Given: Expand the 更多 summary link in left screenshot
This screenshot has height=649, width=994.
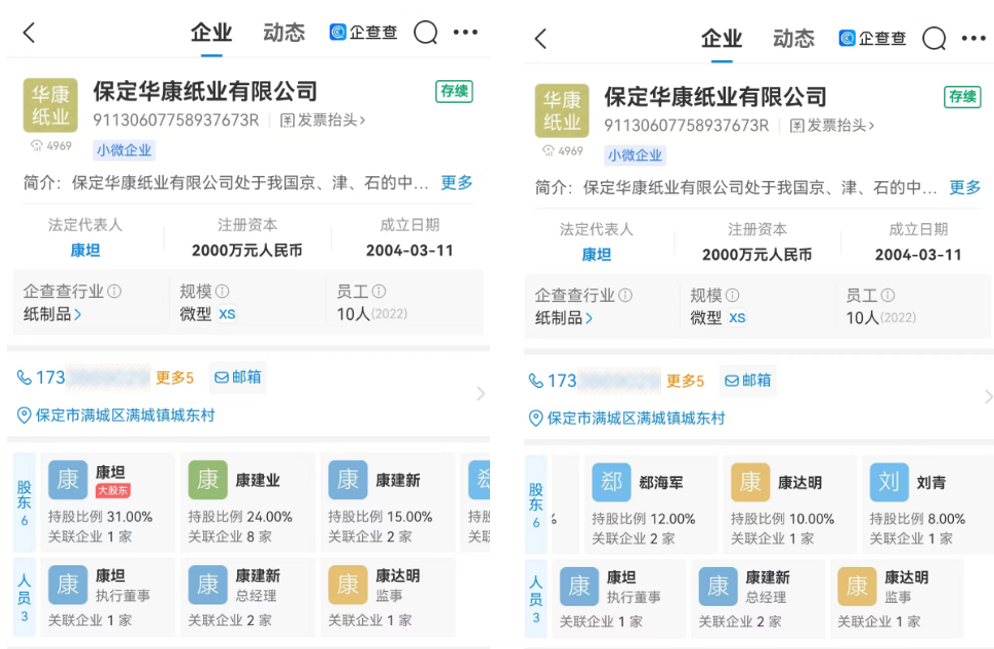Looking at the screenshot, I should coord(456,183).
